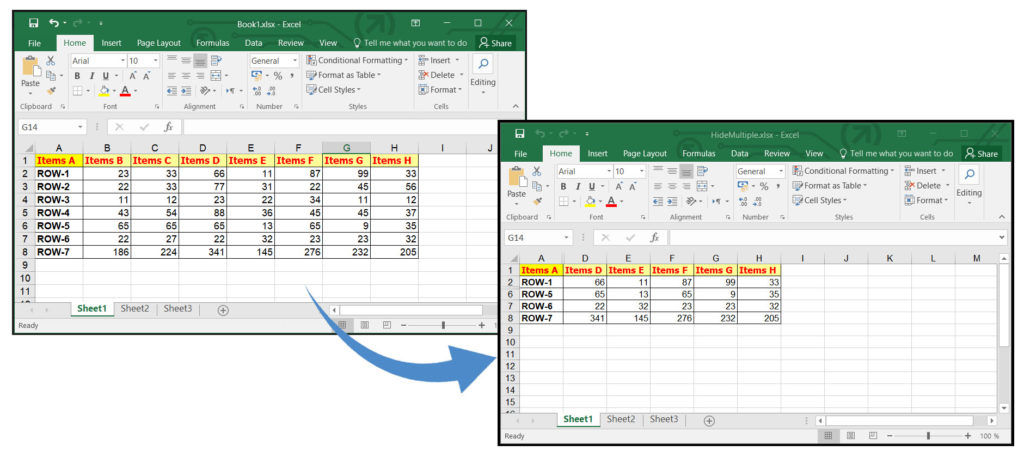
Task: Click Save icon in Book1.xlsx title bar
Action: [x=33, y=22]
